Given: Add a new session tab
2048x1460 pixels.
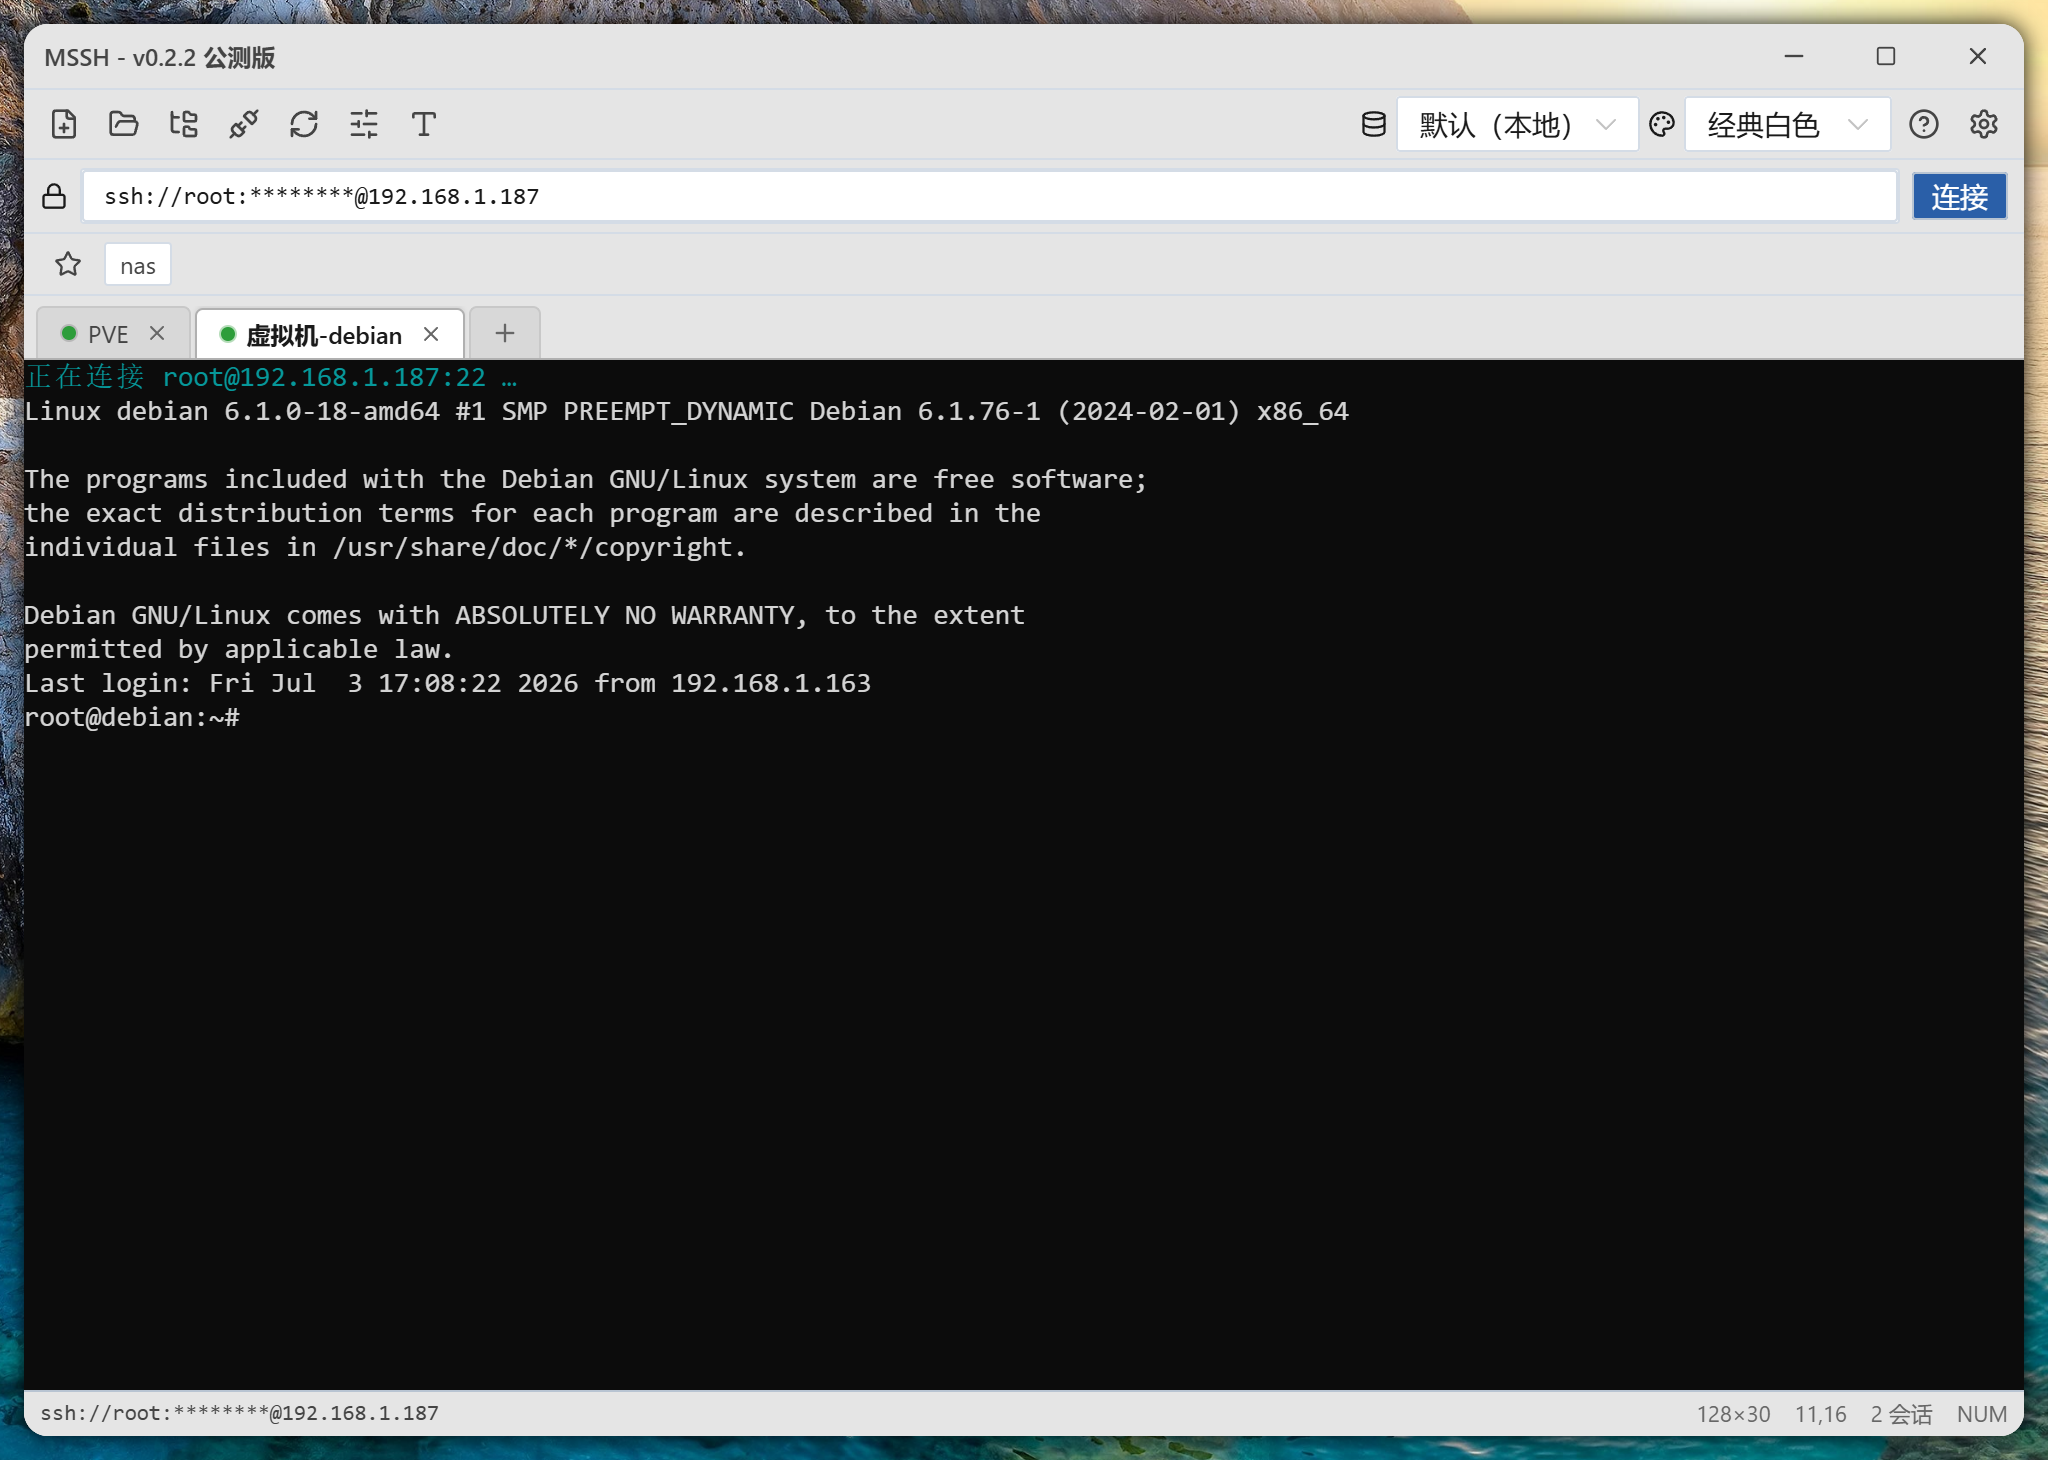Looking at the screenshot, I should tap(505, 333).
